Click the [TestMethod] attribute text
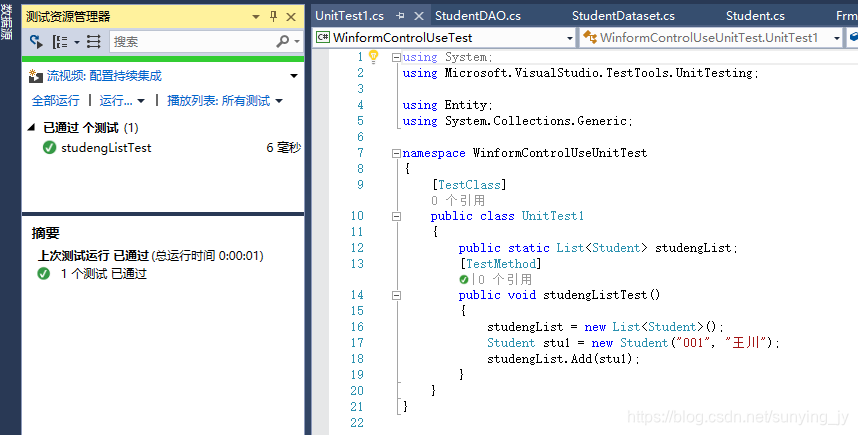This screenshot has width=858, height=435. 500,264
